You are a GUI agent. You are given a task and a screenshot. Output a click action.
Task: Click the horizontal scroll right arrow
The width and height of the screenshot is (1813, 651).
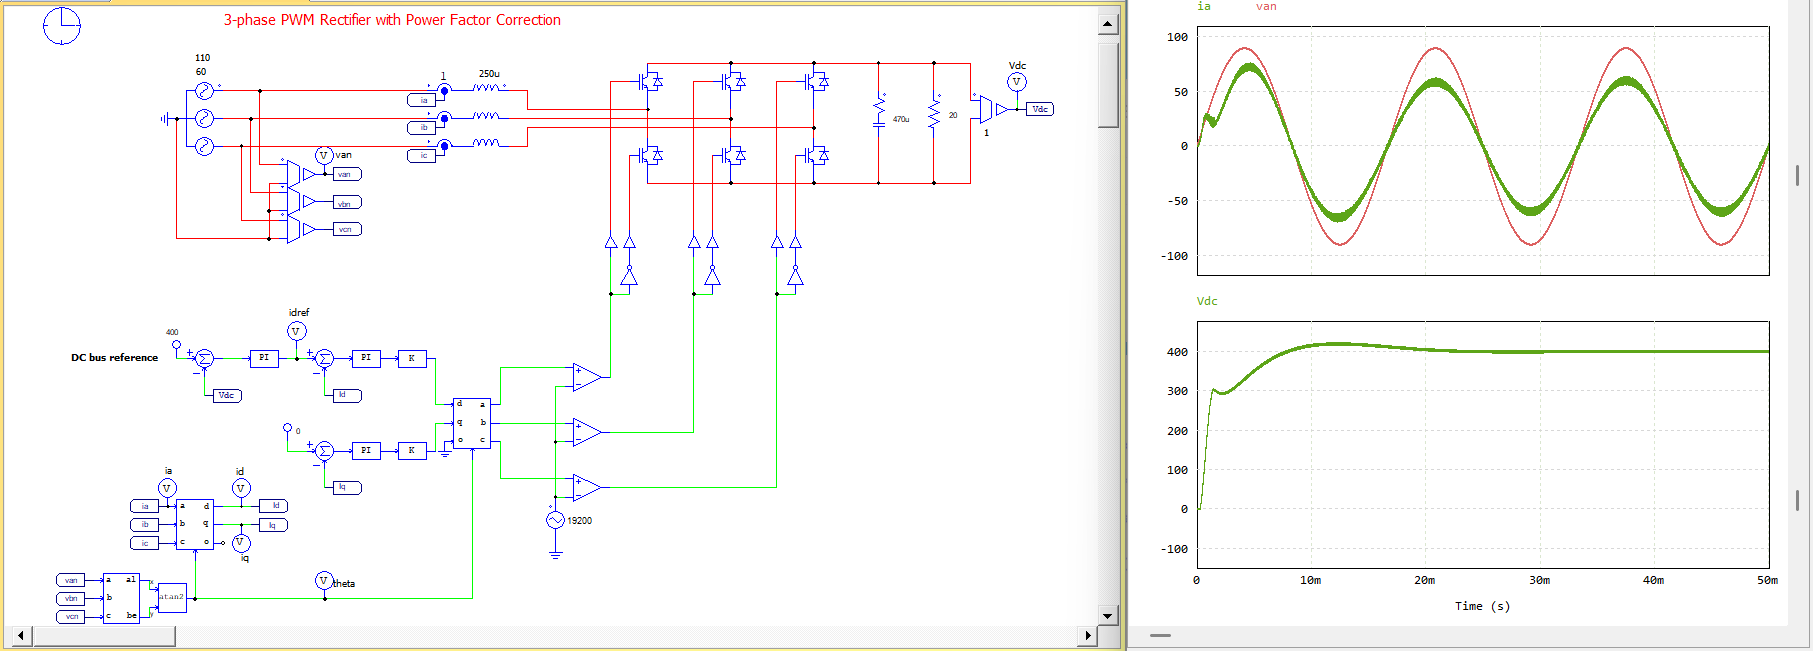click(x=1089, y=635)
